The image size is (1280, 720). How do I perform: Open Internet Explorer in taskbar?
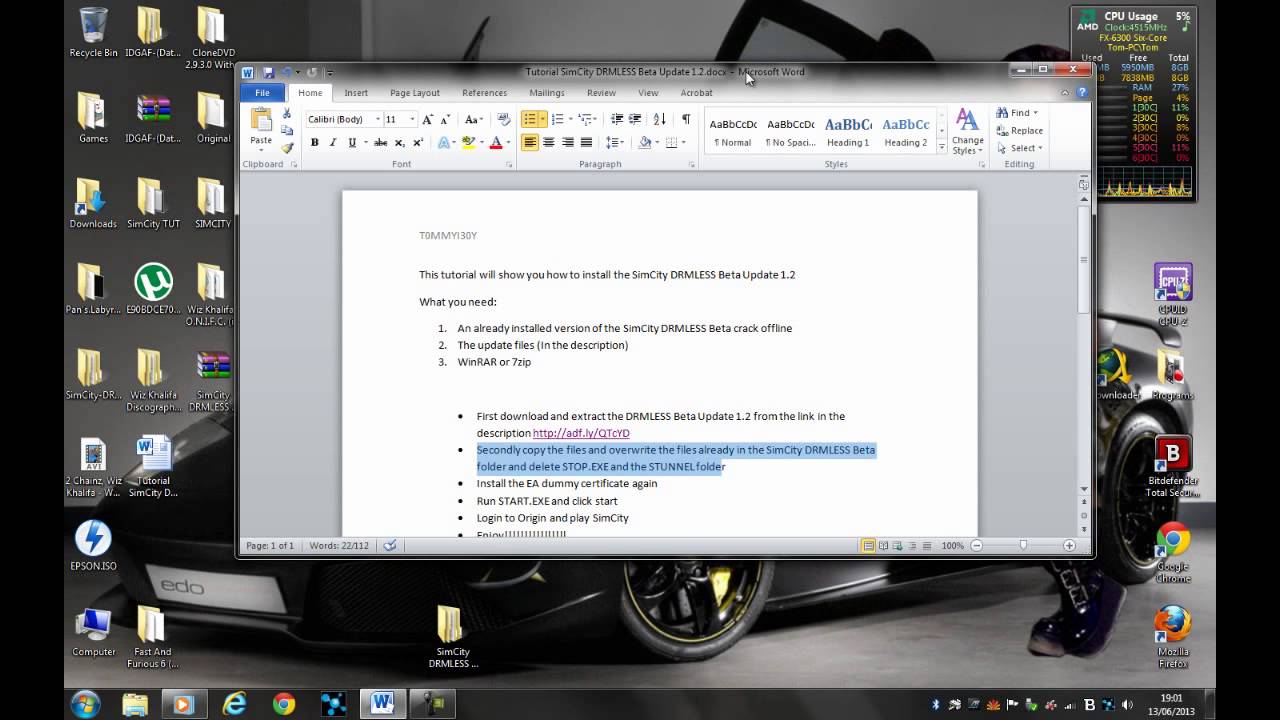(234, 703)
